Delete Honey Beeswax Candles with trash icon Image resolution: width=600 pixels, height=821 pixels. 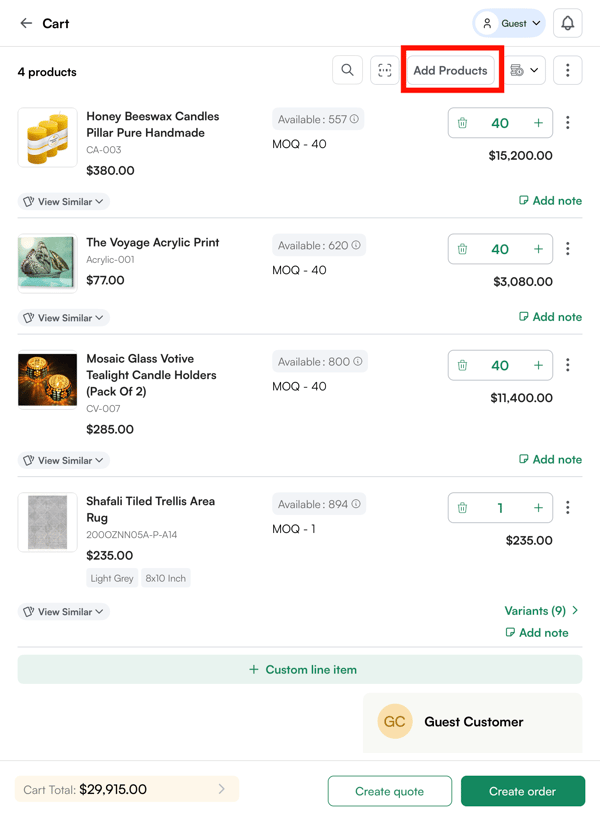462,123
